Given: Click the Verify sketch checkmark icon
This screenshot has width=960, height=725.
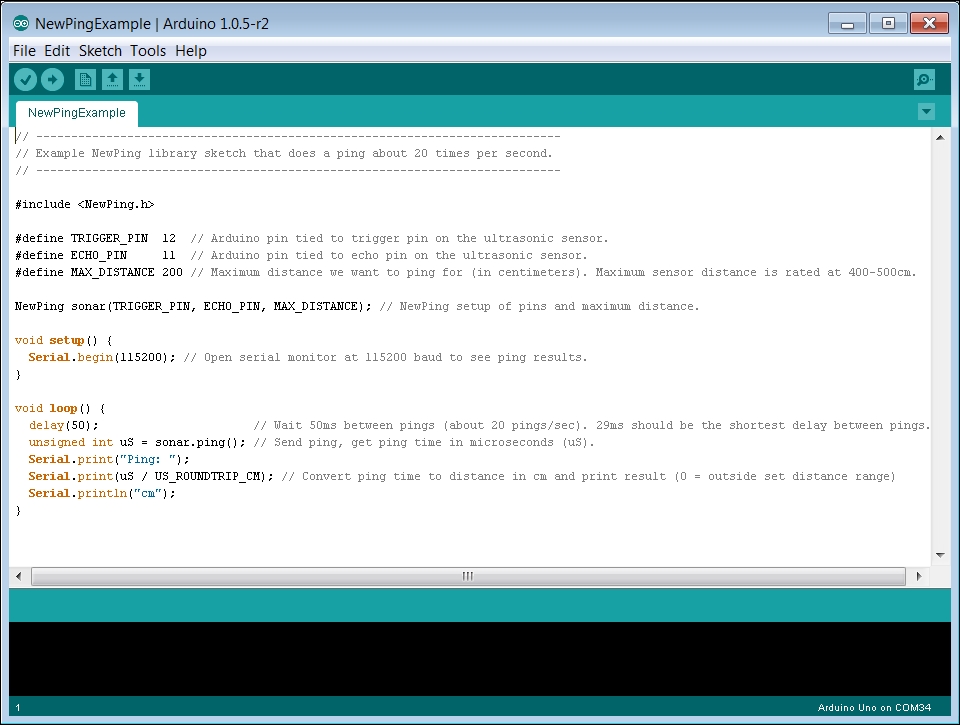Looking at the screenshot, I should 26,80.
